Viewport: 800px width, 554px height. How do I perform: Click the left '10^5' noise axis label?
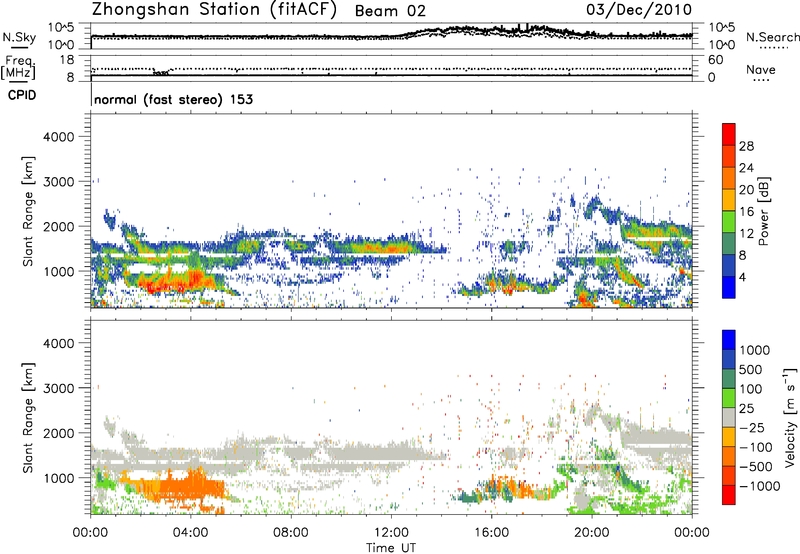(61, 27)
